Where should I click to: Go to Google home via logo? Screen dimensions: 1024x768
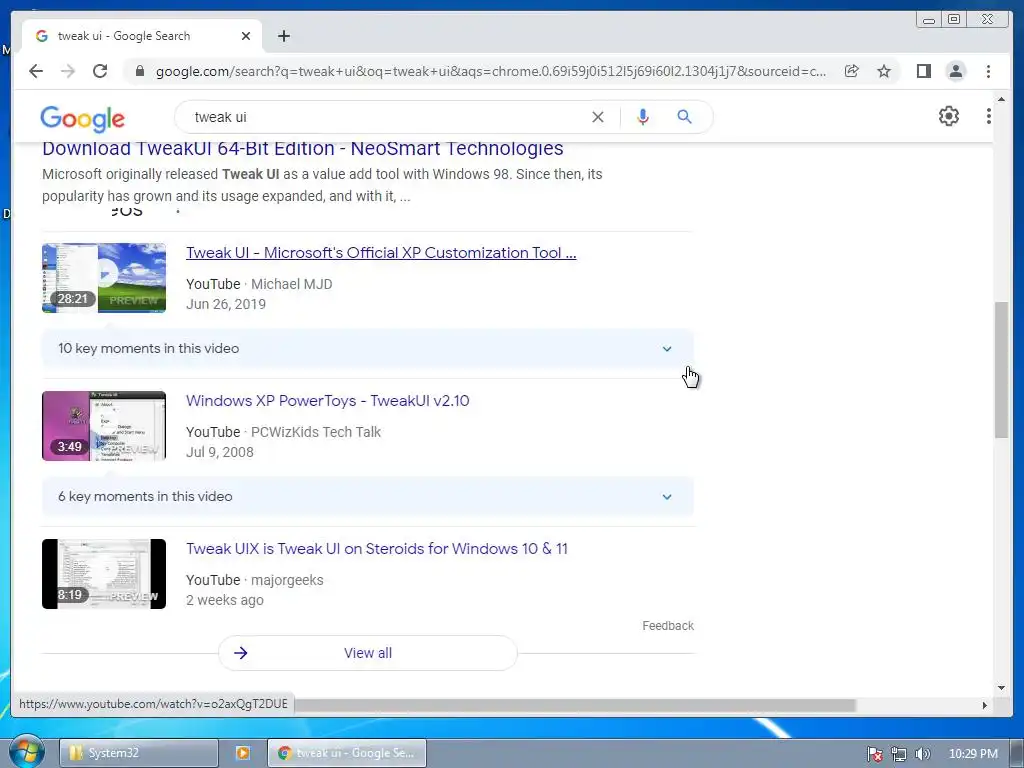(x=82, y=118)
